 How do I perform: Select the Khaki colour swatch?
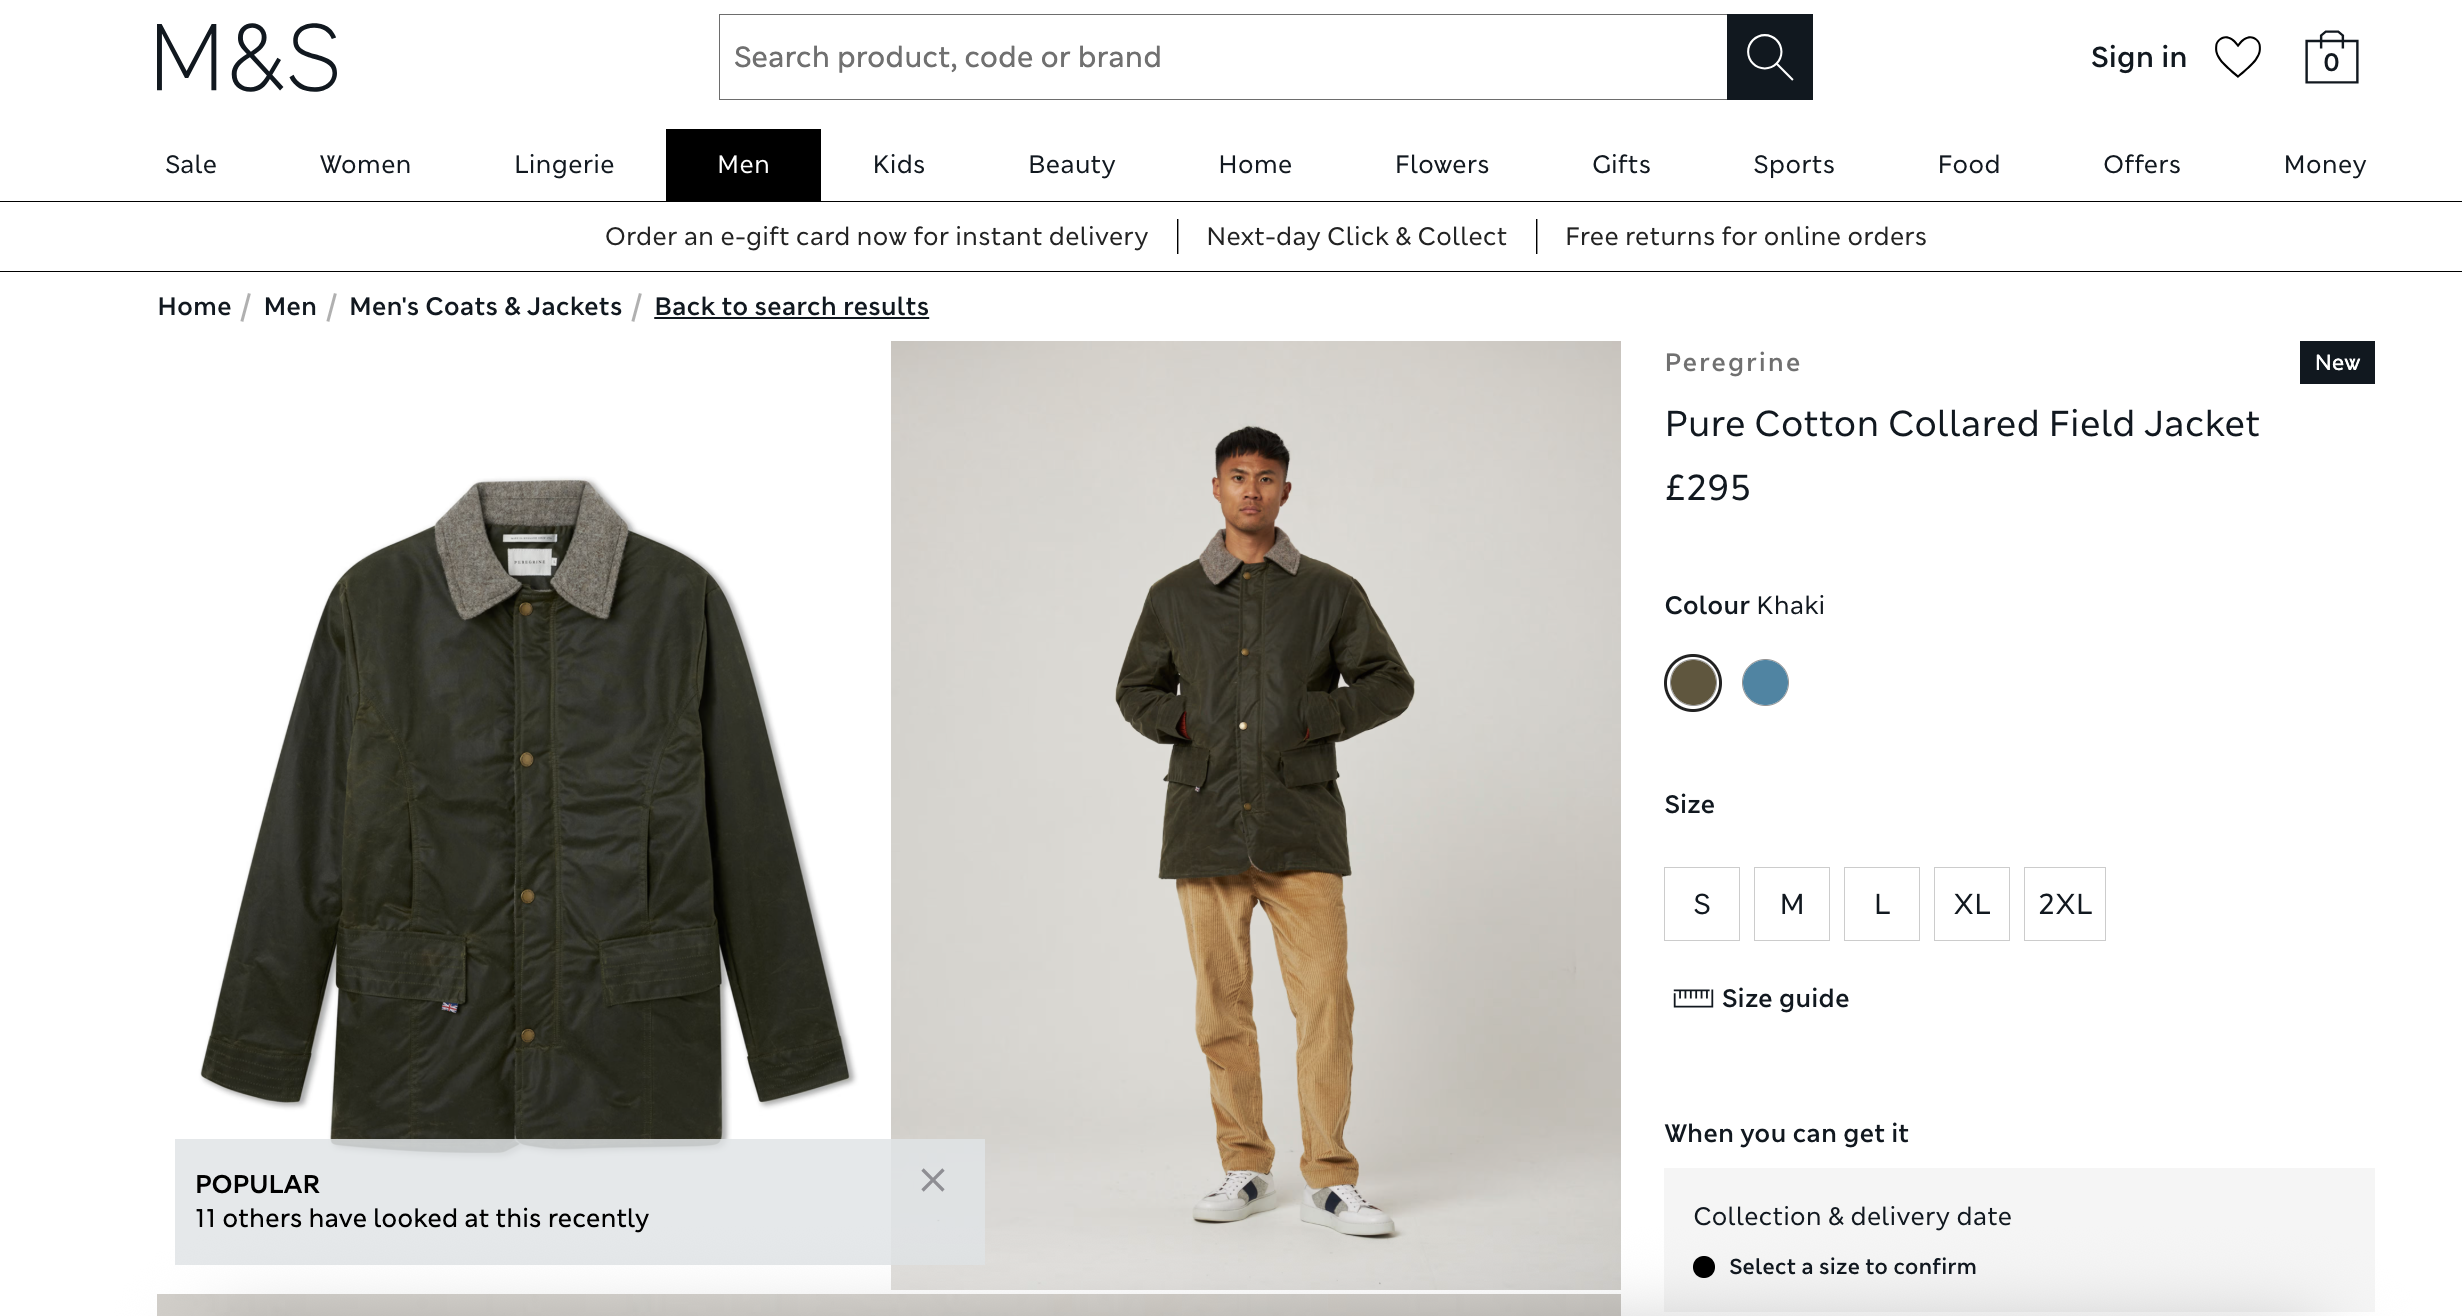click(x=1692, y=683)
